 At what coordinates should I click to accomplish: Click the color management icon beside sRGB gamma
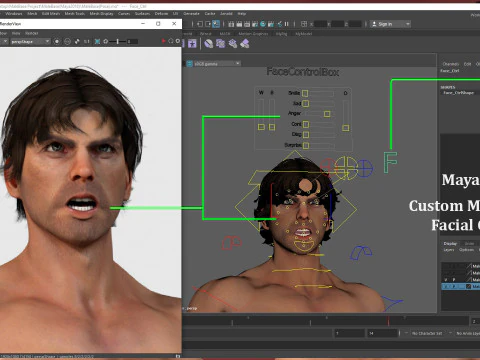[x=189, y=64]
